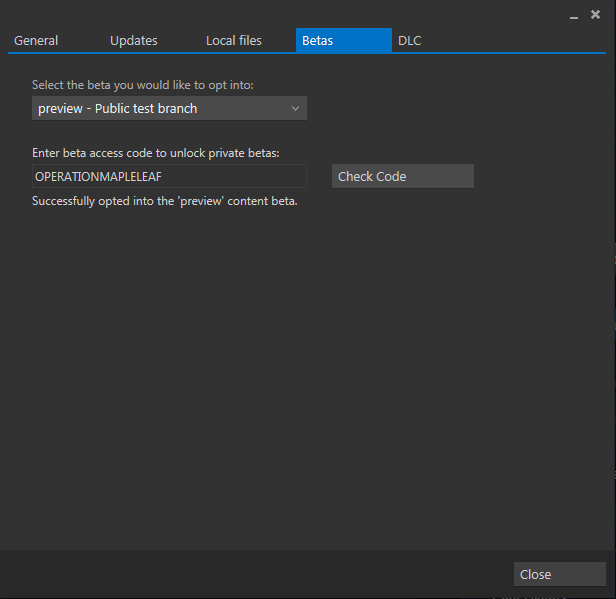Minimize the properties window
This screenshot has width=616, height=599.
[x=574, y=15]
